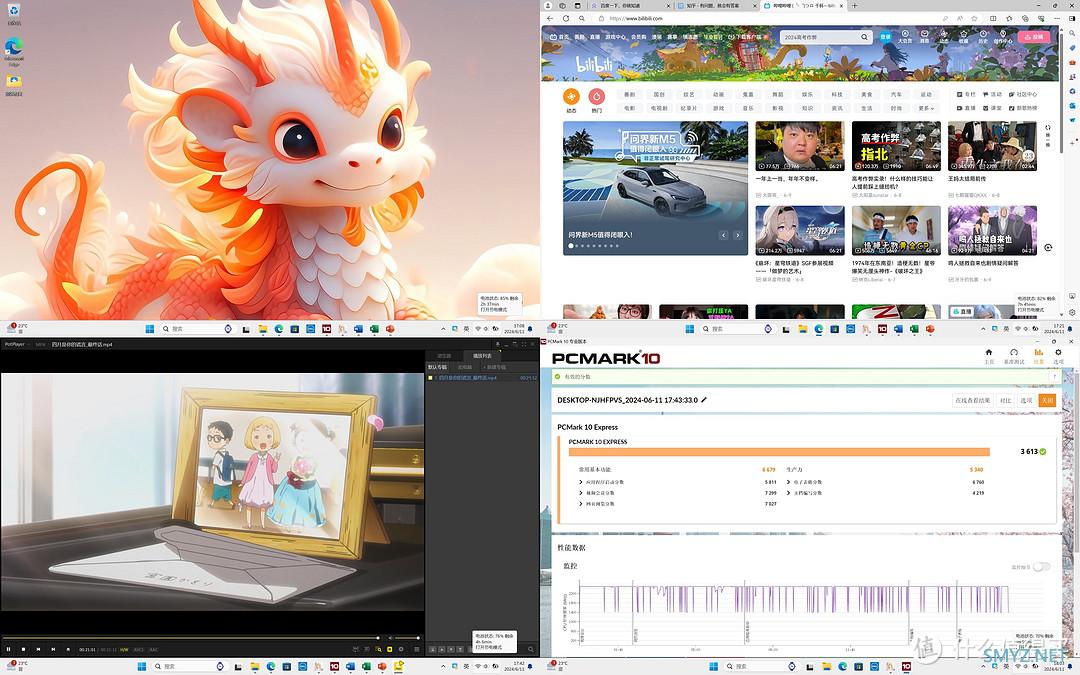The image size is (1080, 675).
Task: Skip to the next file in PotPlayer
Action: coord(53,649)
